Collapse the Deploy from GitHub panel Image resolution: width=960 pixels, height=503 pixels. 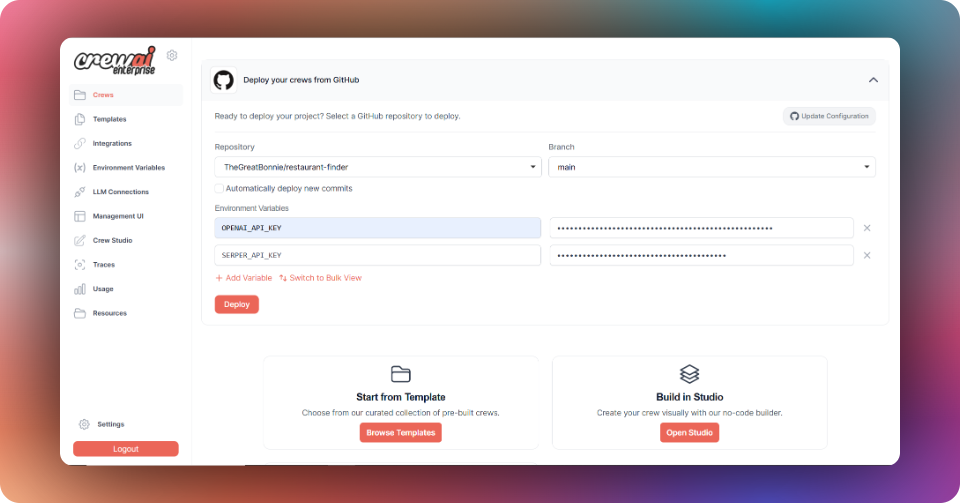pos(873,80)
